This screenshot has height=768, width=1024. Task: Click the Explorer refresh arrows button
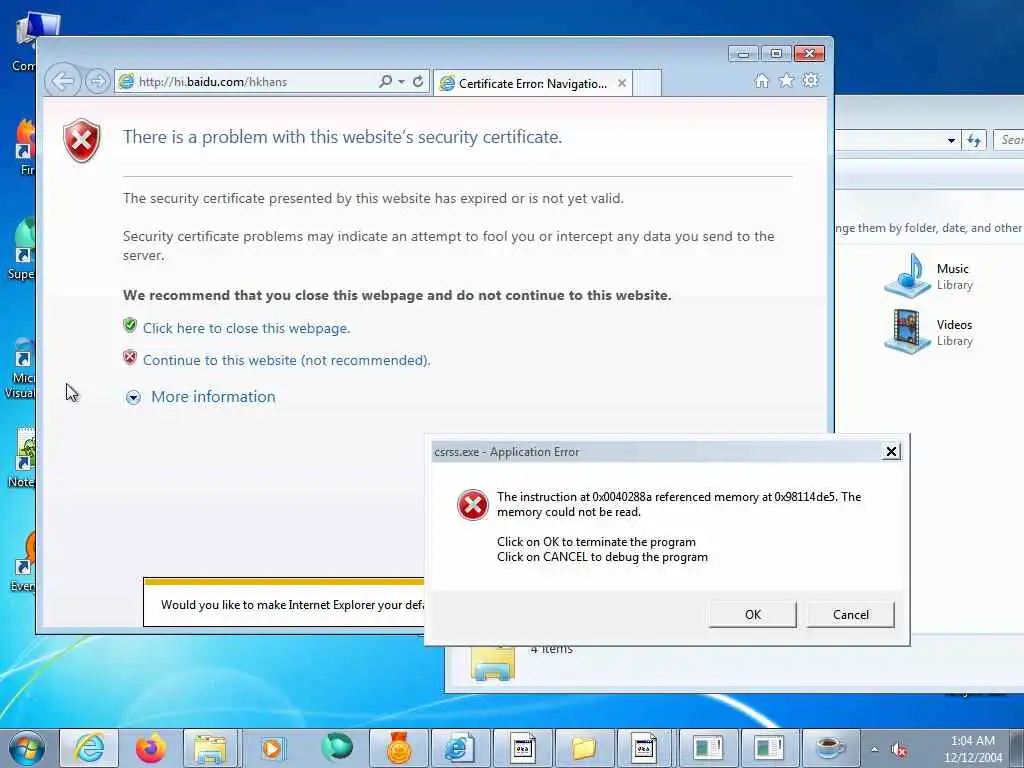[974, 140]
